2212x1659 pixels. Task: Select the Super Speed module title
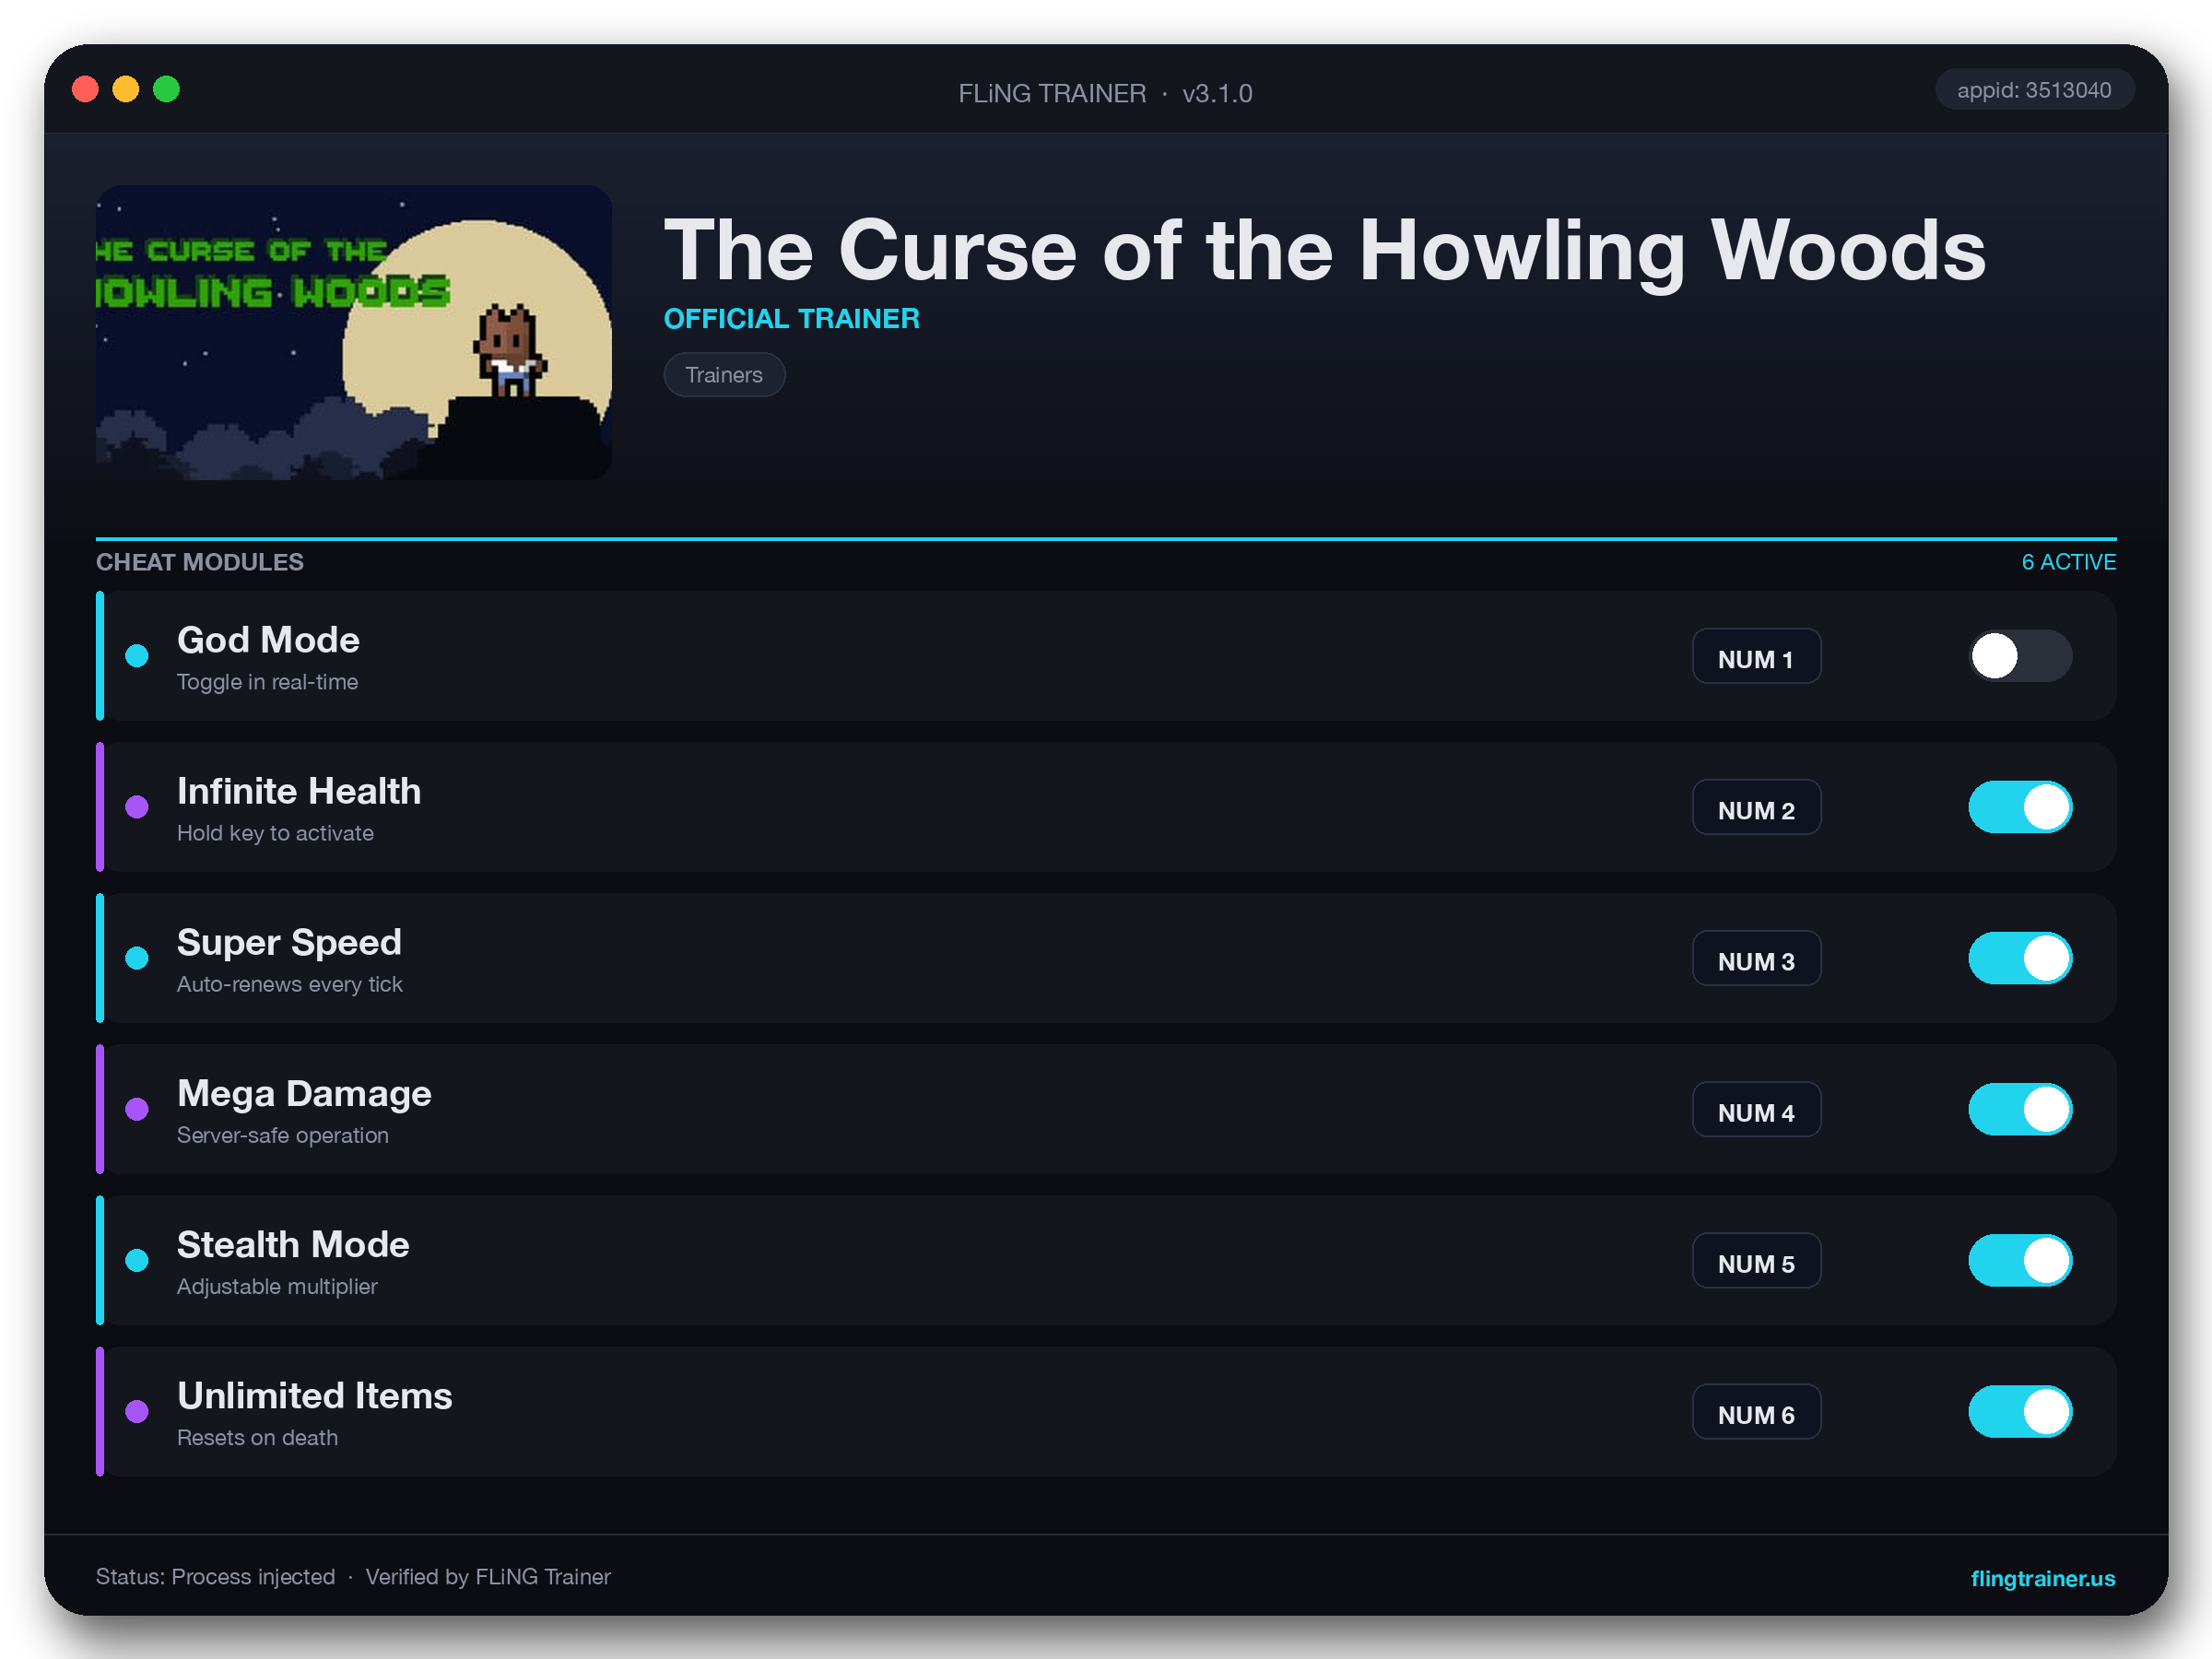point(289,943)
